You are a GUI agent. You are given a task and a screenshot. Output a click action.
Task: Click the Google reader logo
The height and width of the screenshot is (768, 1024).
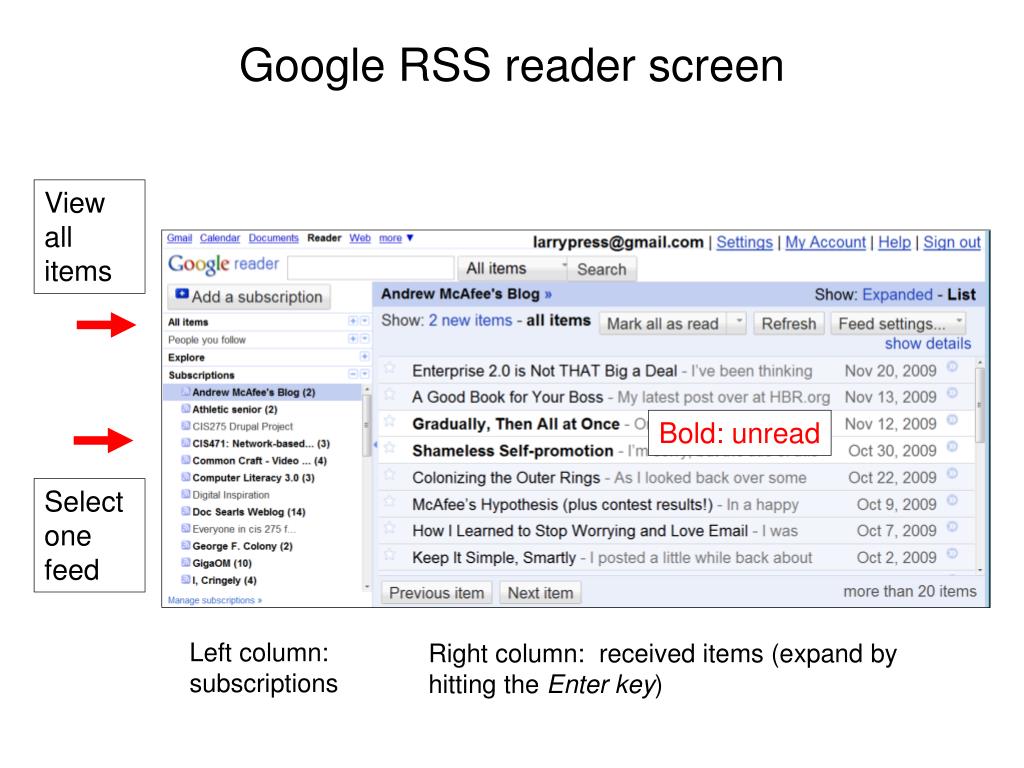[223, 264]
